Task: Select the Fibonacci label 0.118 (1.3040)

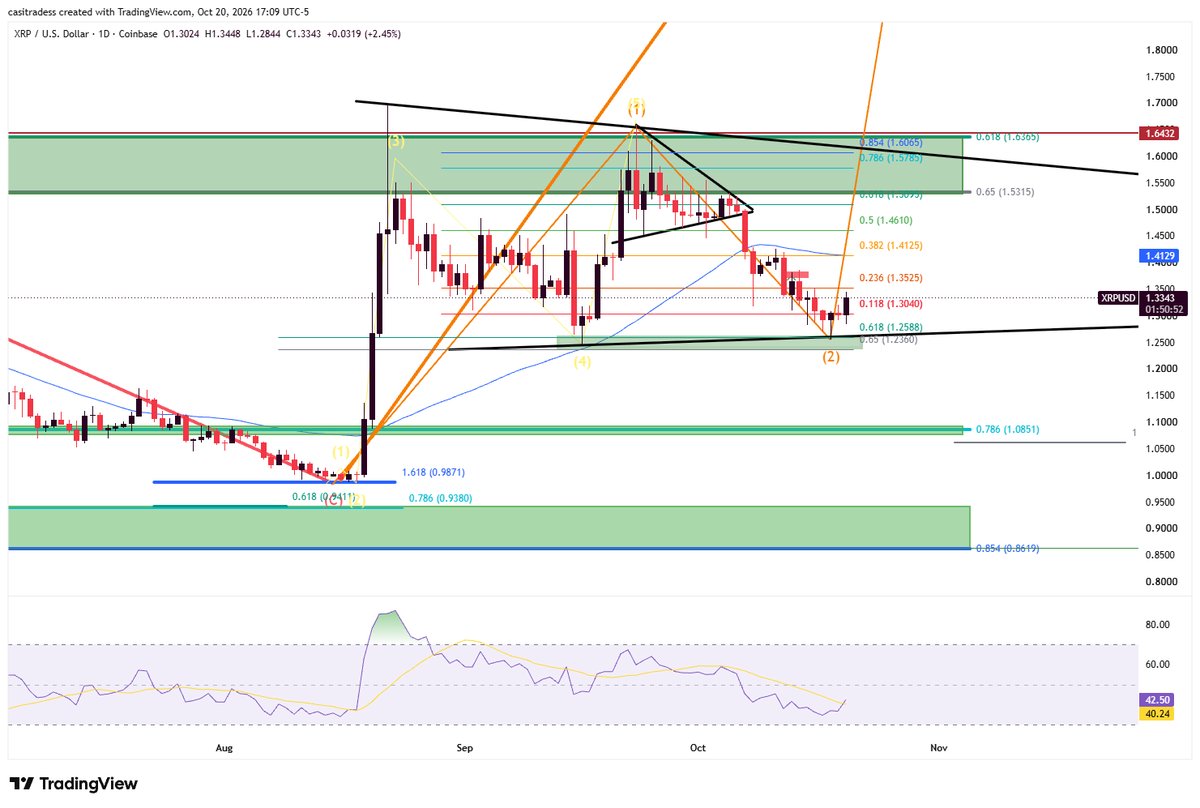Action: [x=892, y=303]
